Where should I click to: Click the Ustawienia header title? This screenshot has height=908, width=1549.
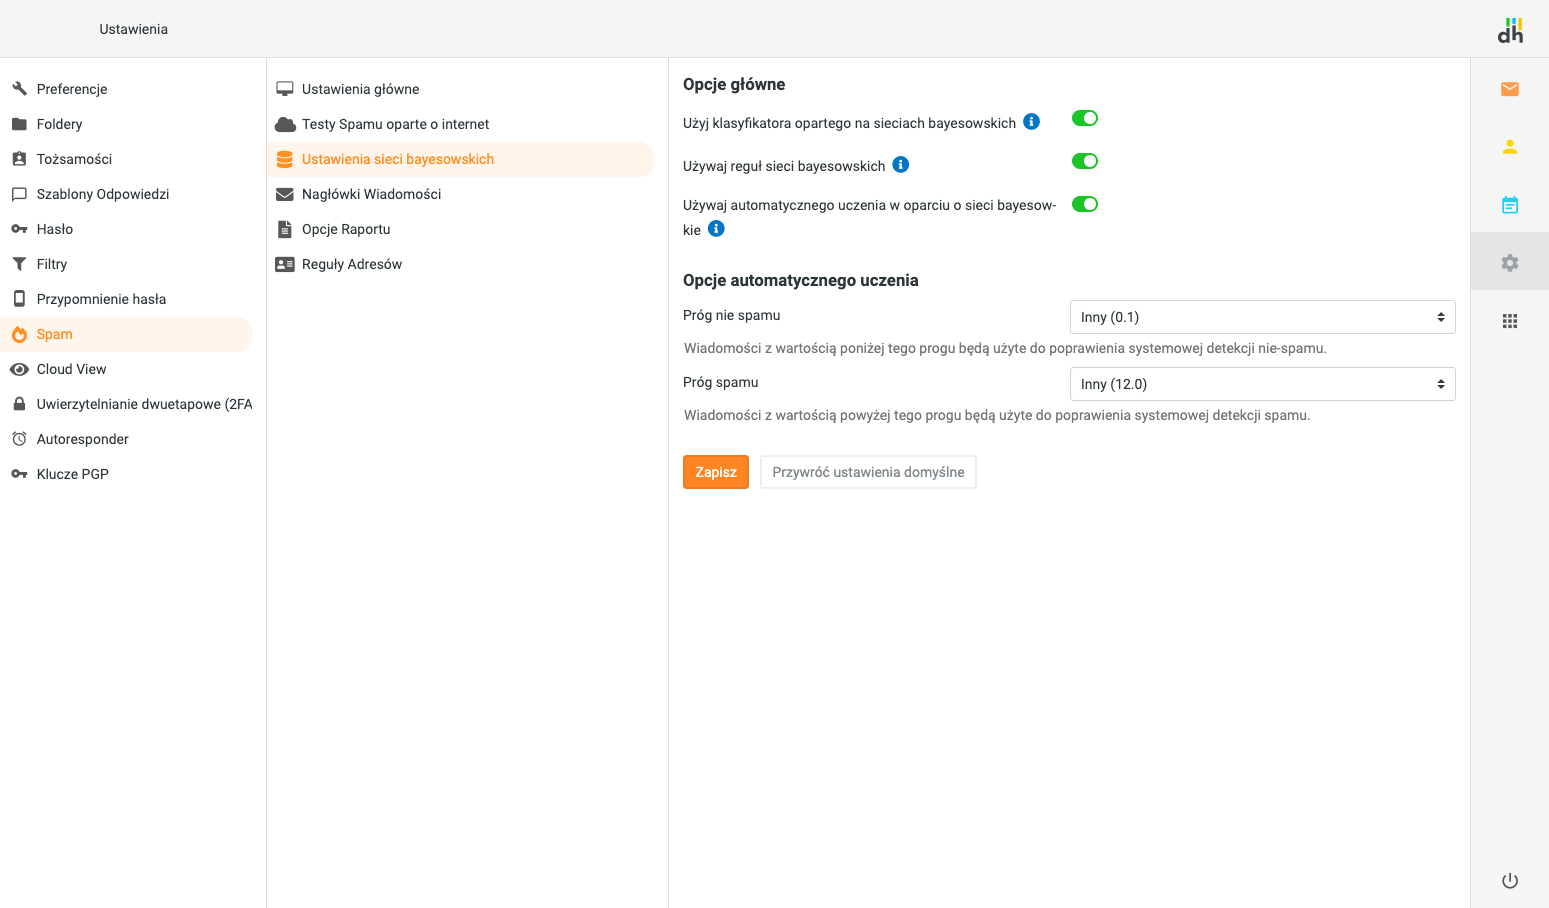(x=134, y=29)
